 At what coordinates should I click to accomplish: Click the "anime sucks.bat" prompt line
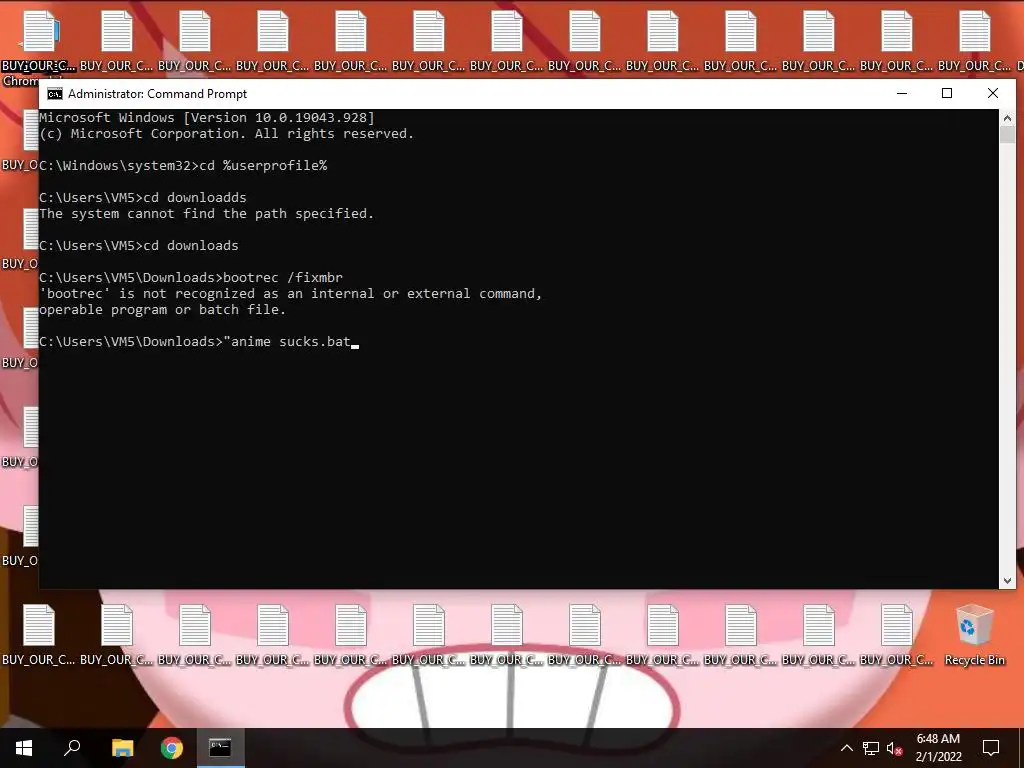[199, 342]
